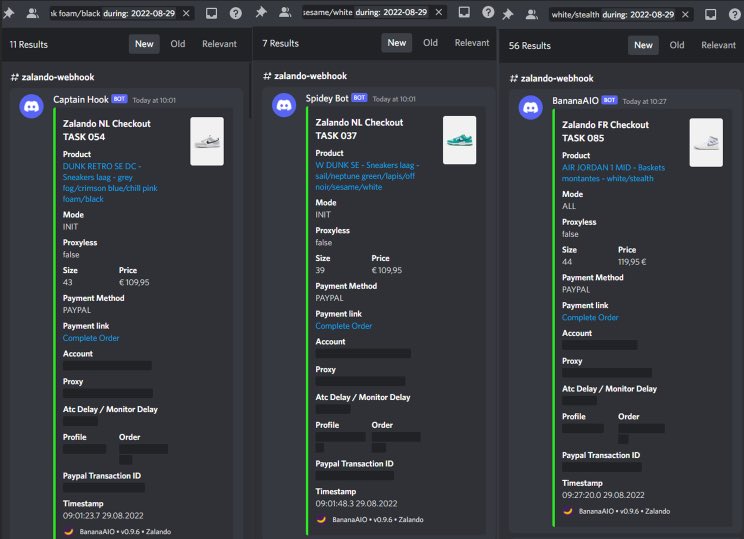The image size is (744, 539).
Task: Click the '56 Results' count text
Action: point(530,46)
